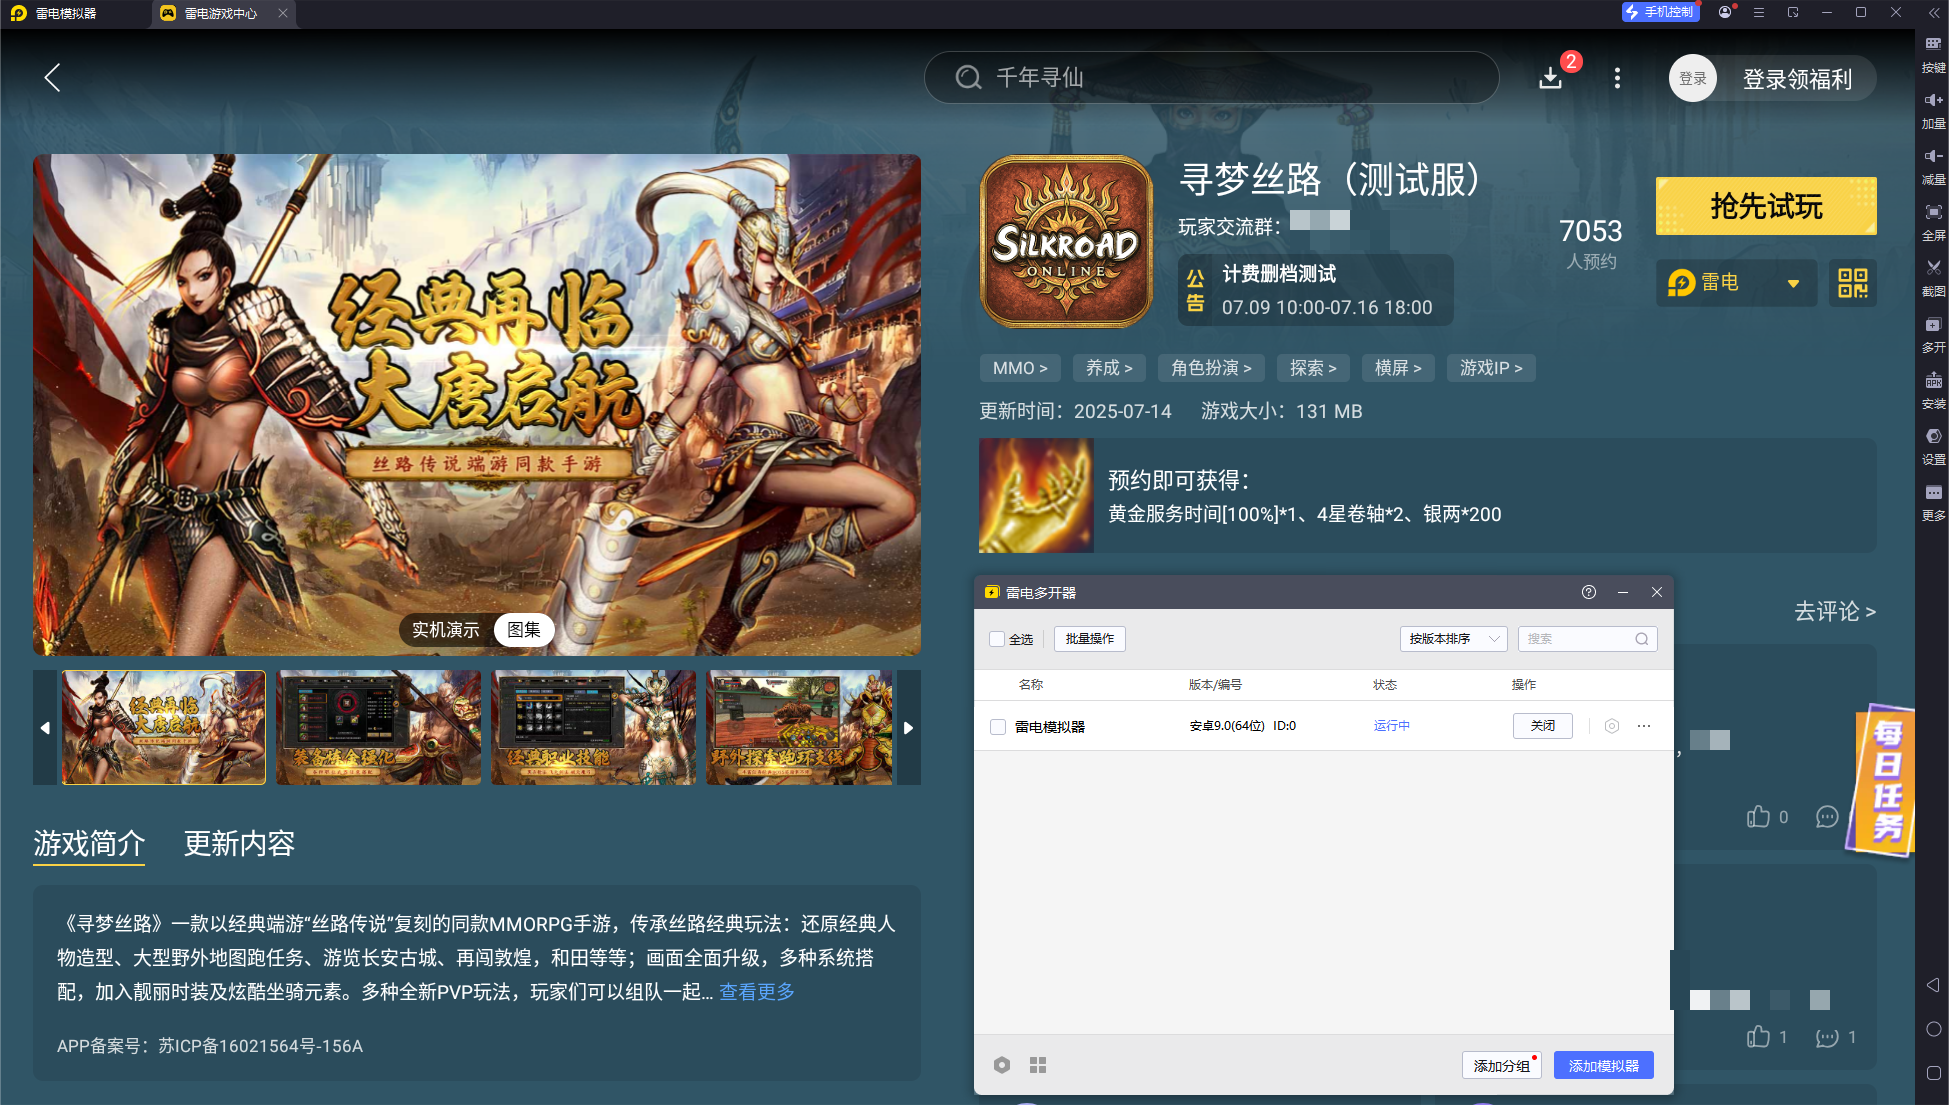This screenshot has height=1105, width=1949.
Task: Select the 雷电游戏中心 window tab
Action: tap(220, 13)
